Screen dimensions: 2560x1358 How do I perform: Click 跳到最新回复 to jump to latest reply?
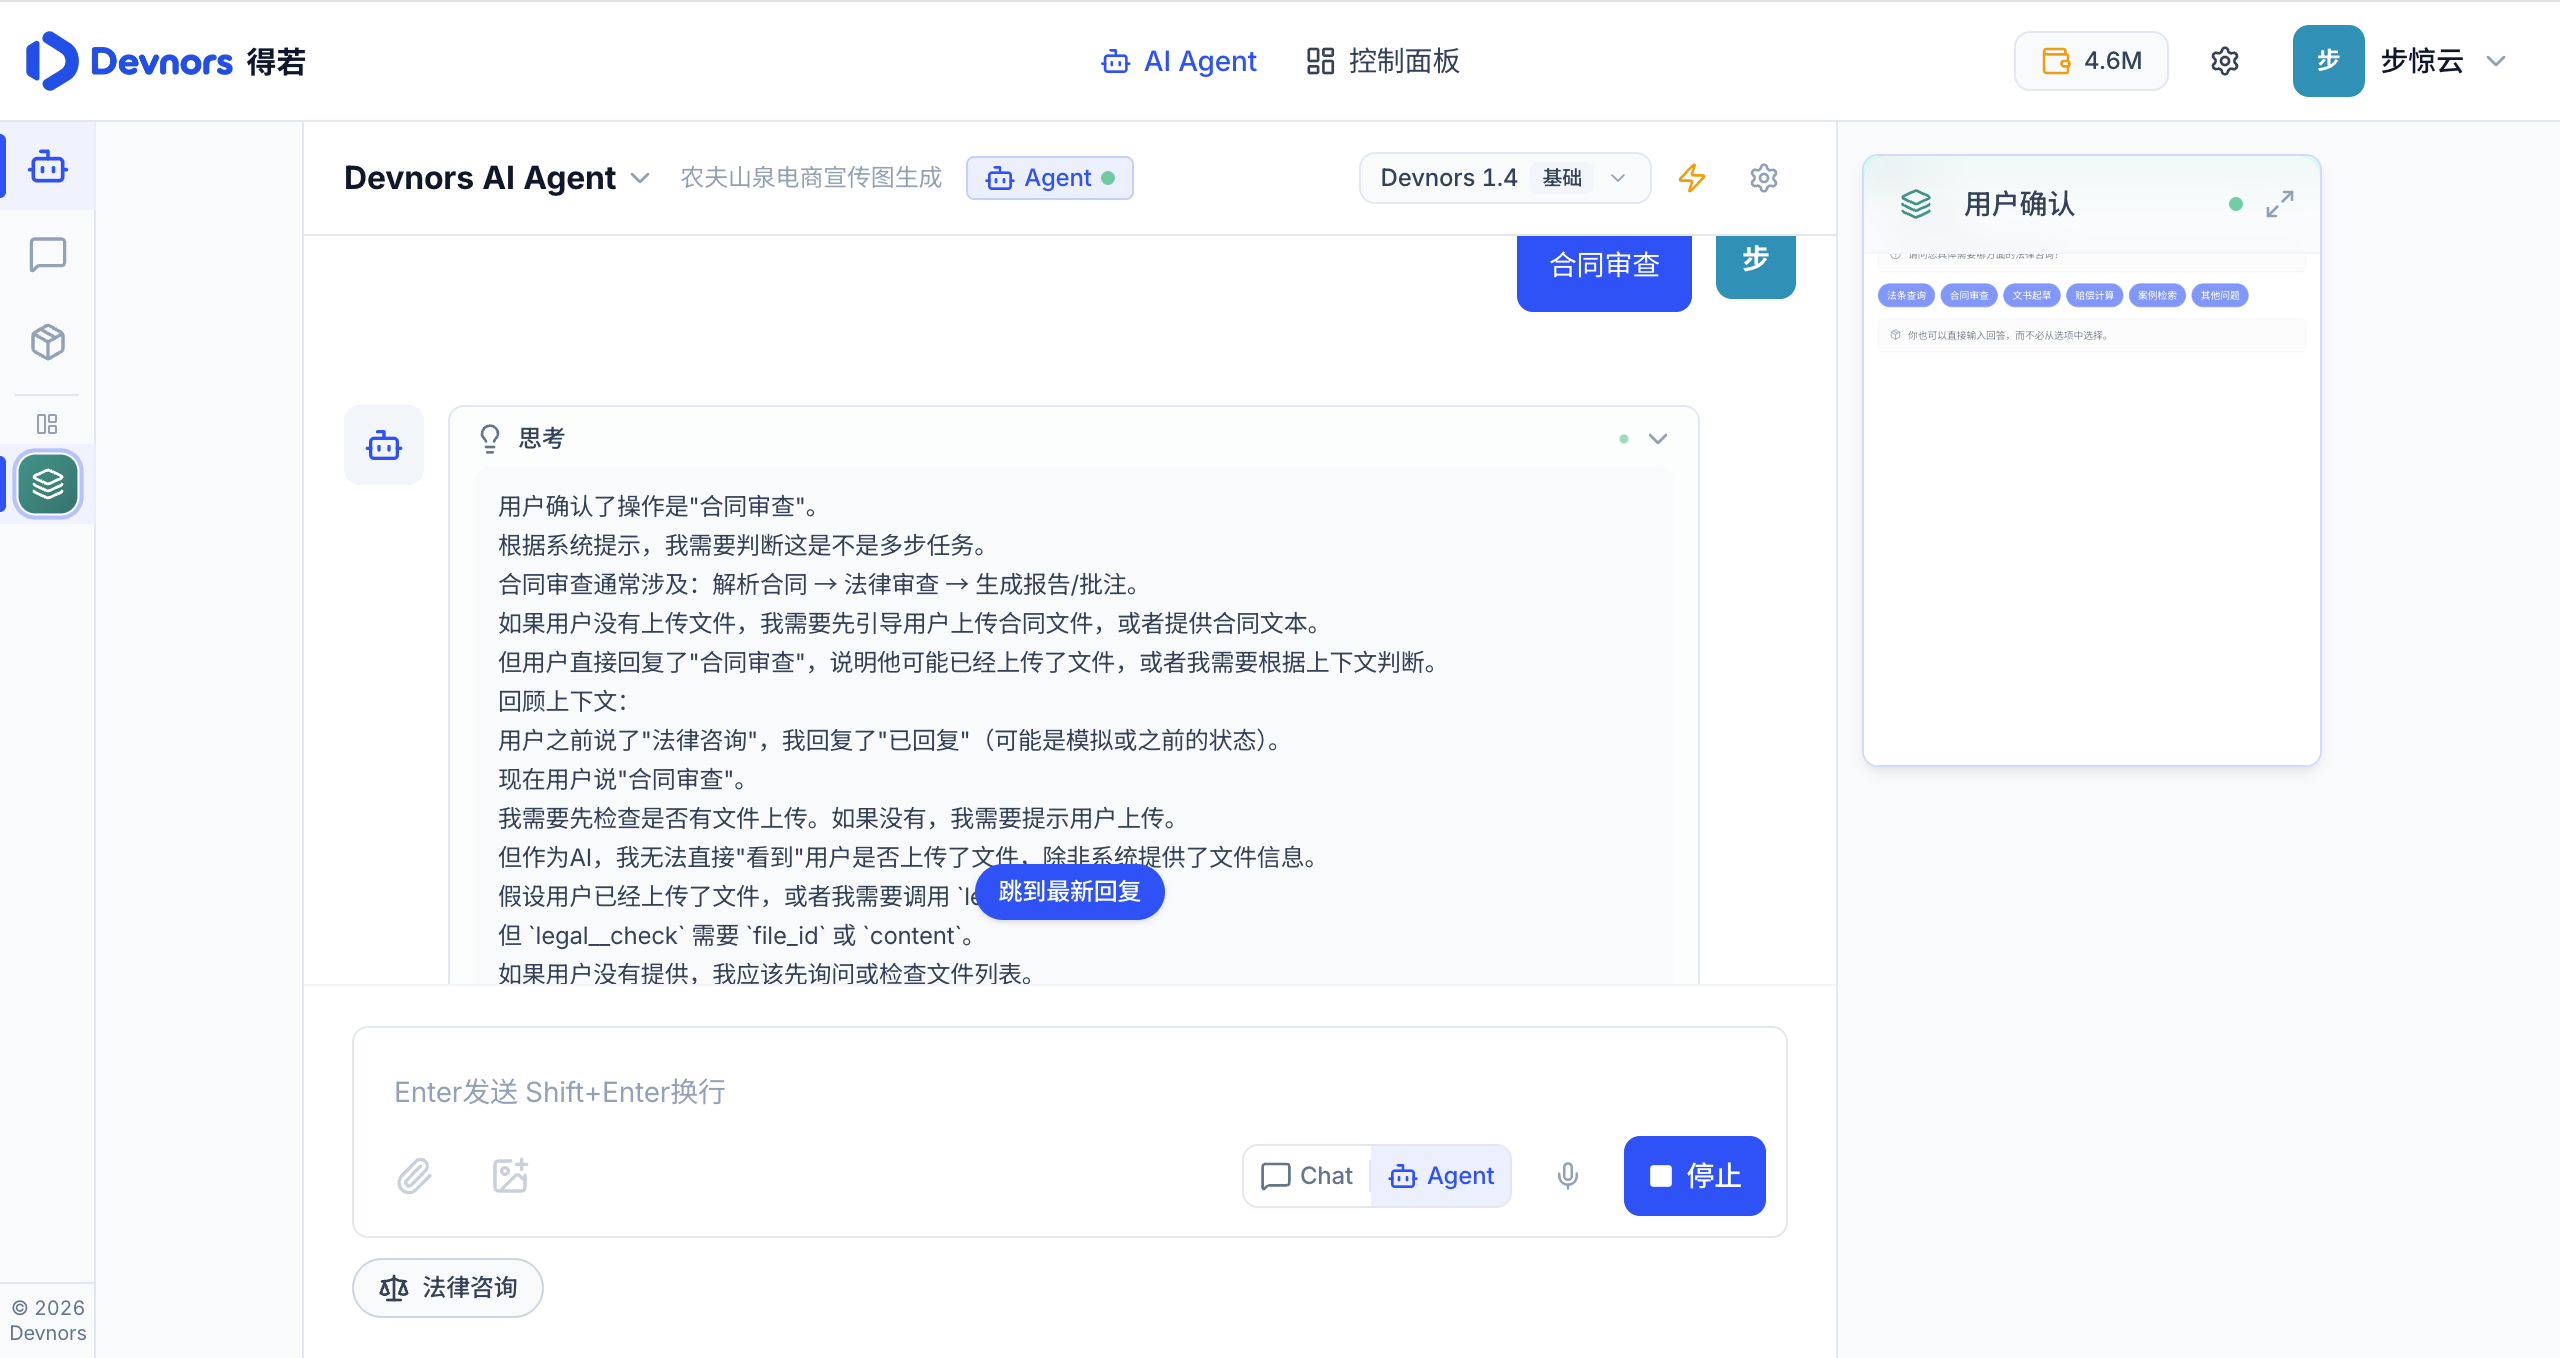(x=1070, y=891)
